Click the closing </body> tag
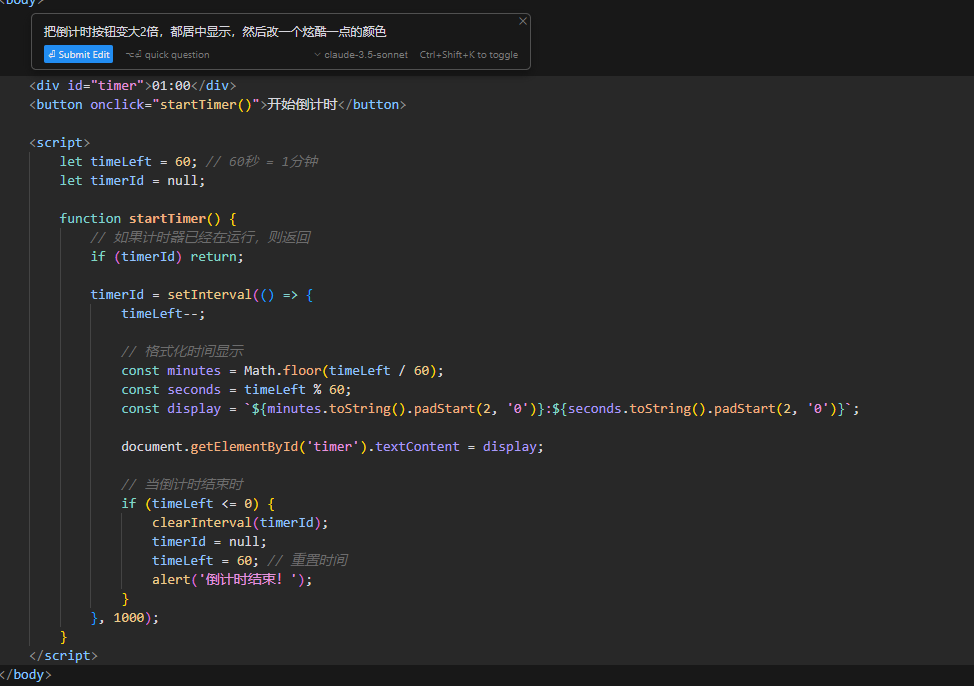Screen dimensions: 974x686 click(x=25, y=675)
